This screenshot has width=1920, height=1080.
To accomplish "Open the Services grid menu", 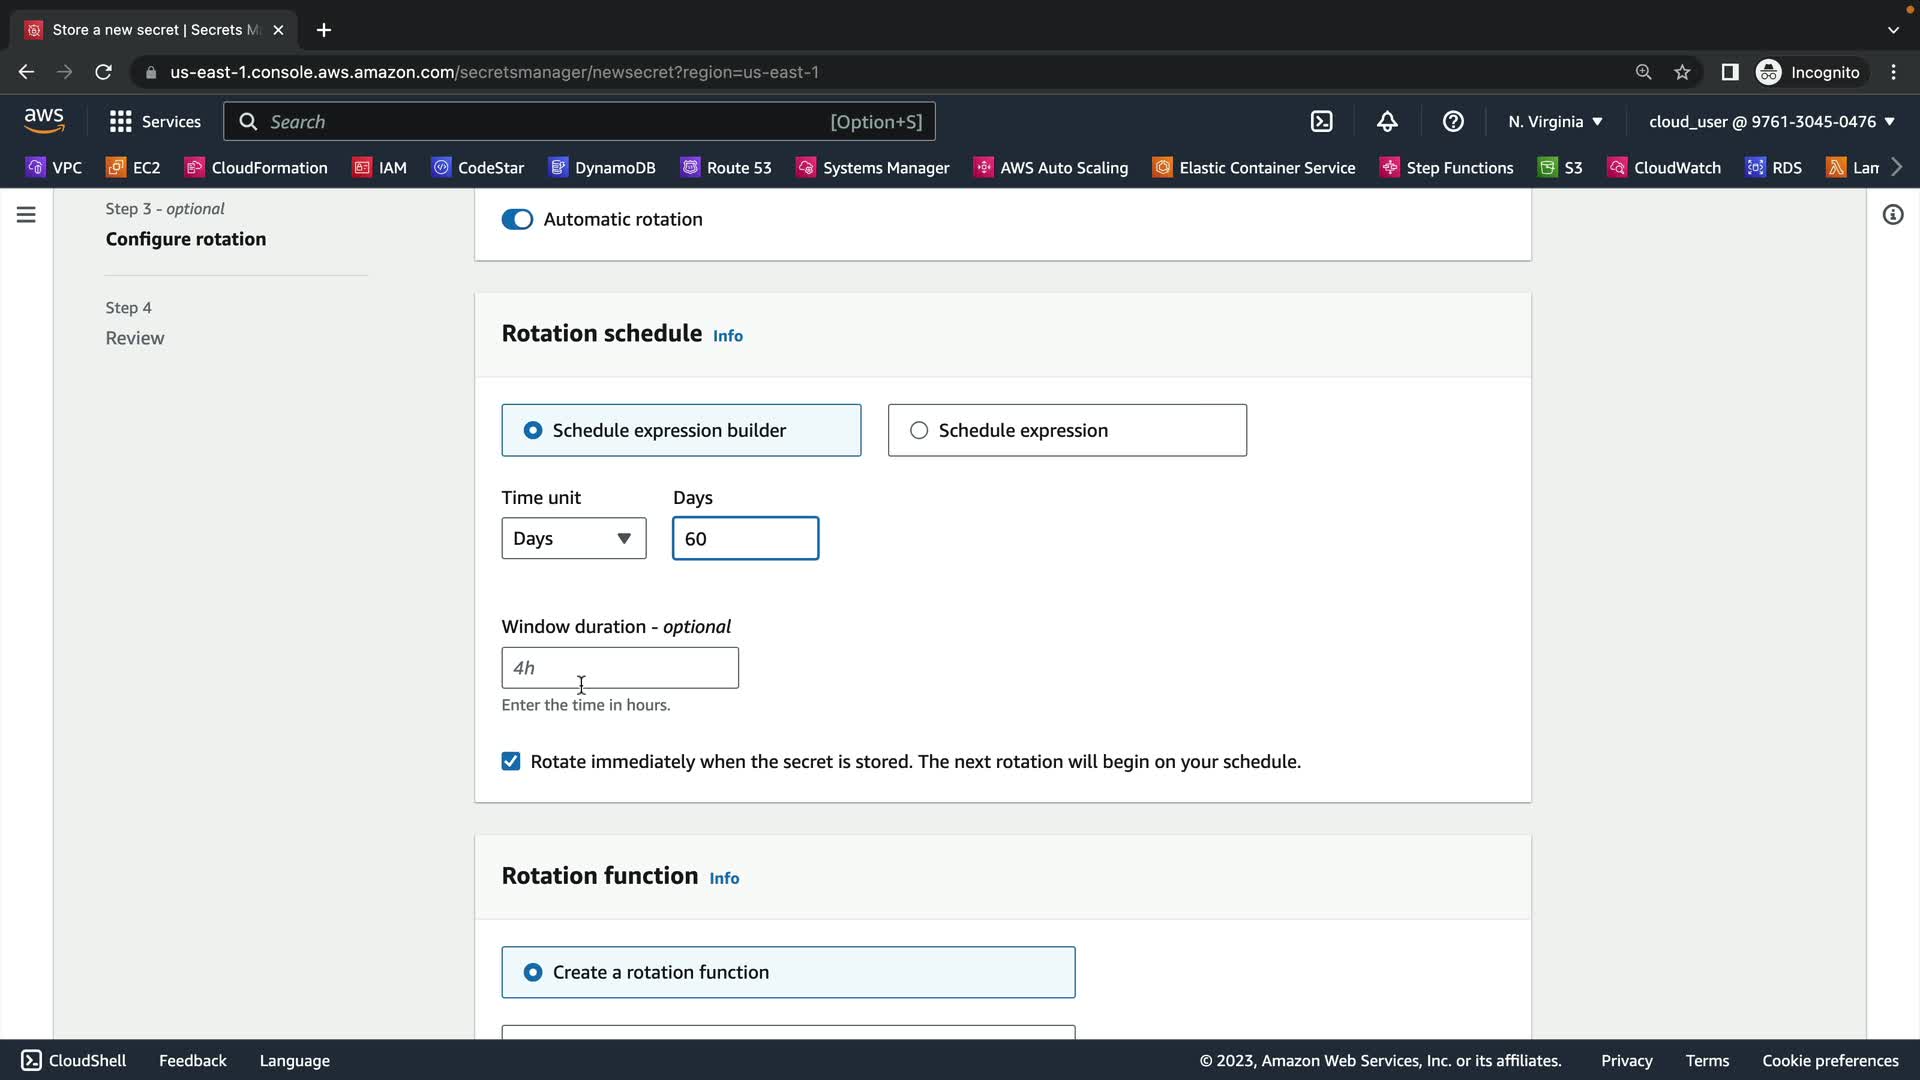I will (155, 121).
